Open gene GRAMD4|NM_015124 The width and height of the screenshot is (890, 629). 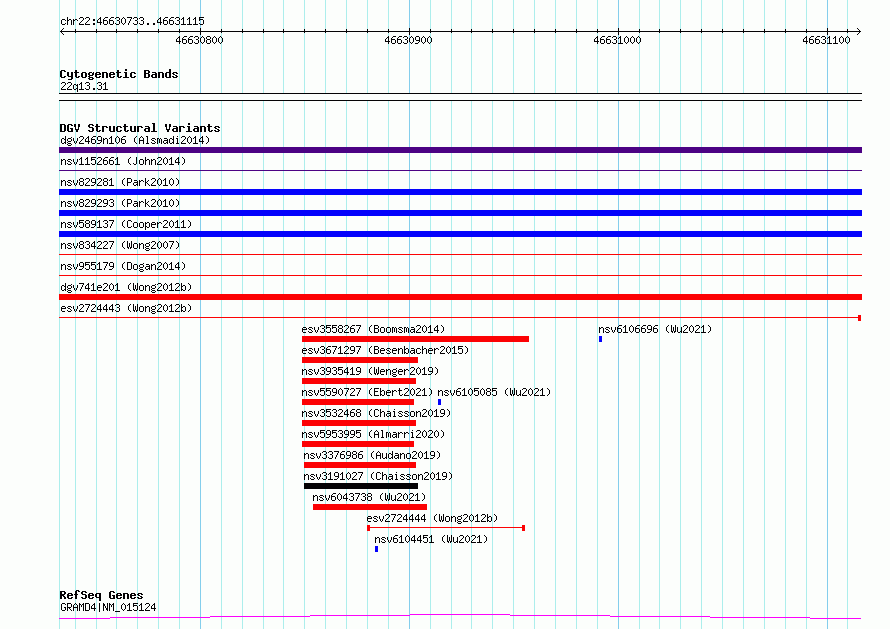108,607
